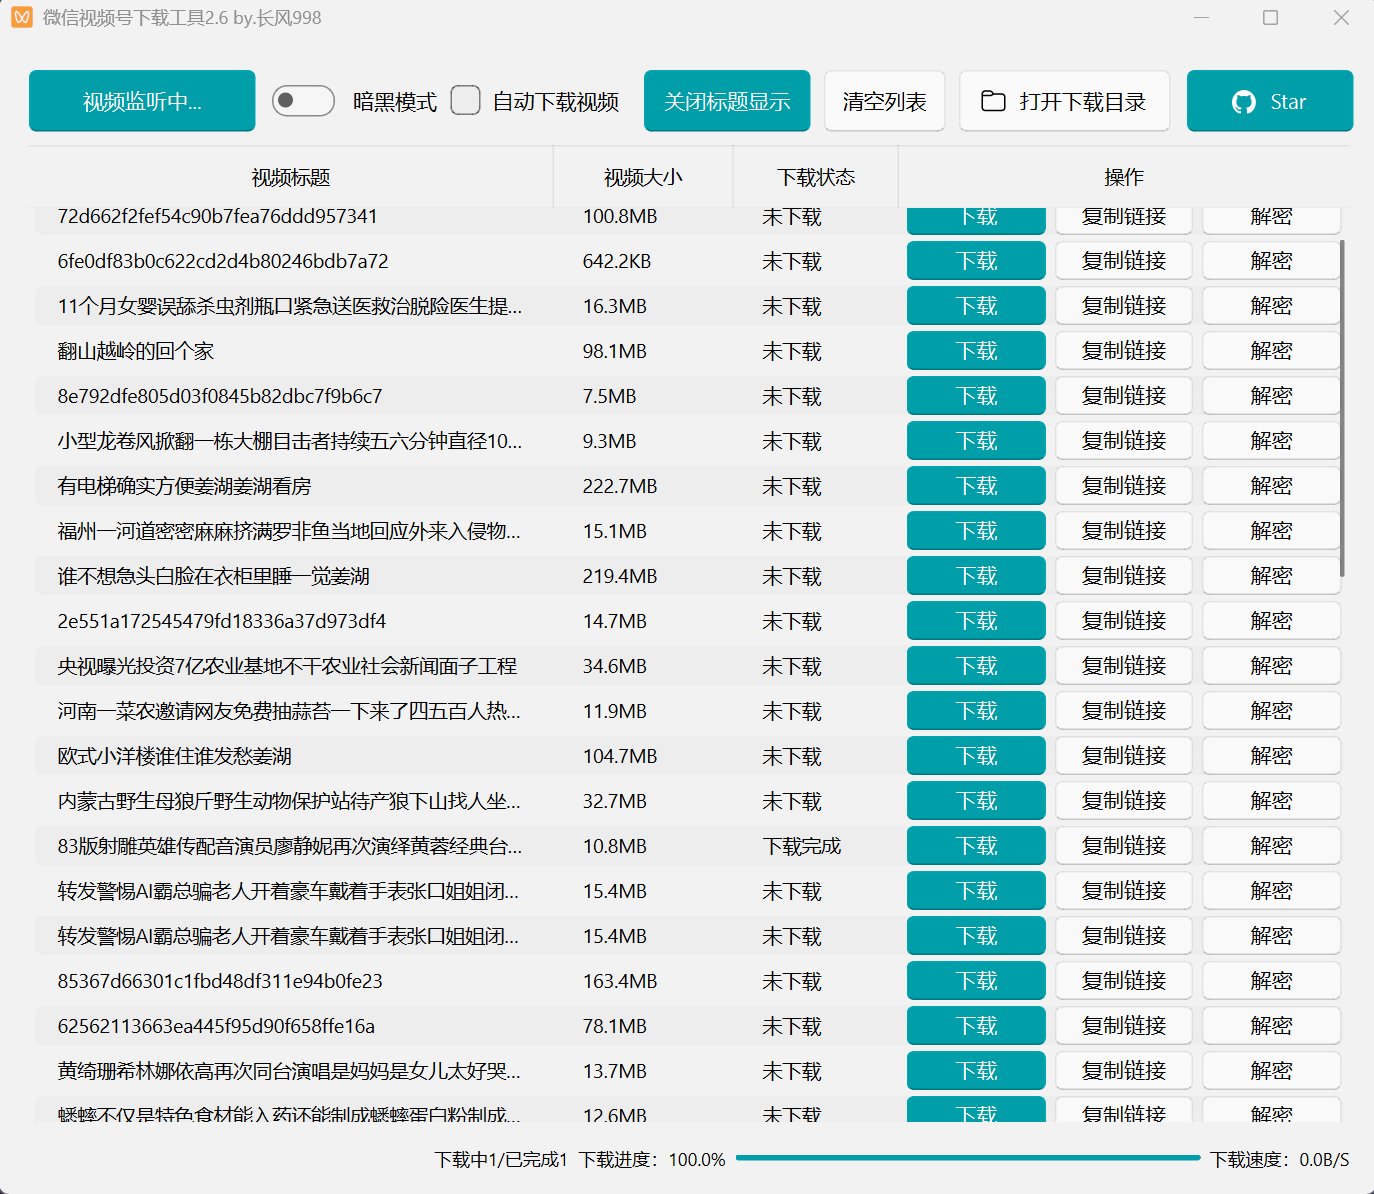Click the video monitoring button
Viewport: 1374px width, 1194px height.
coord(142,101)
